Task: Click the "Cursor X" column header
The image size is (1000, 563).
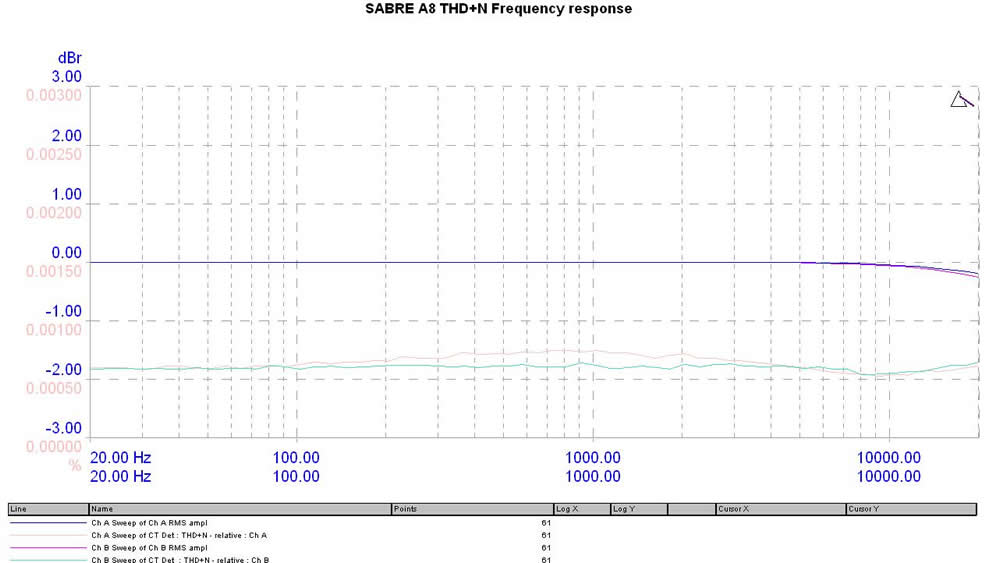Action: coord(780,509)
